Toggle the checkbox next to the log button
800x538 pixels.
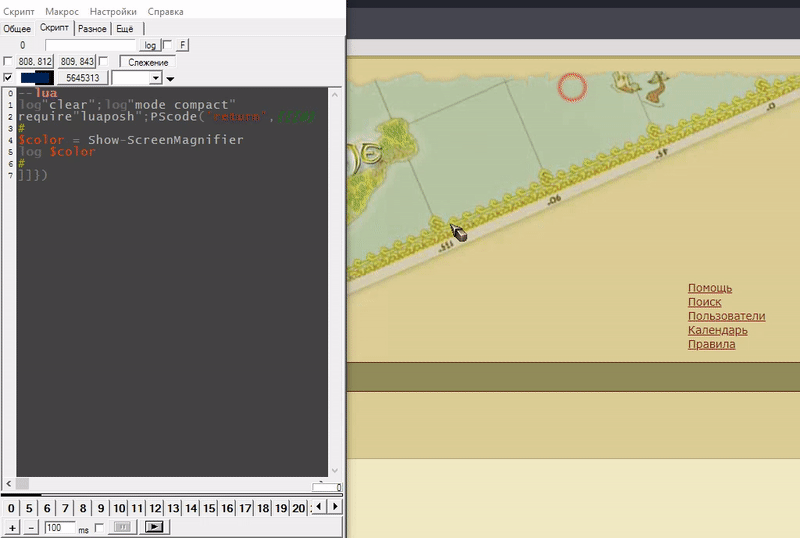(x=167, y=45)
